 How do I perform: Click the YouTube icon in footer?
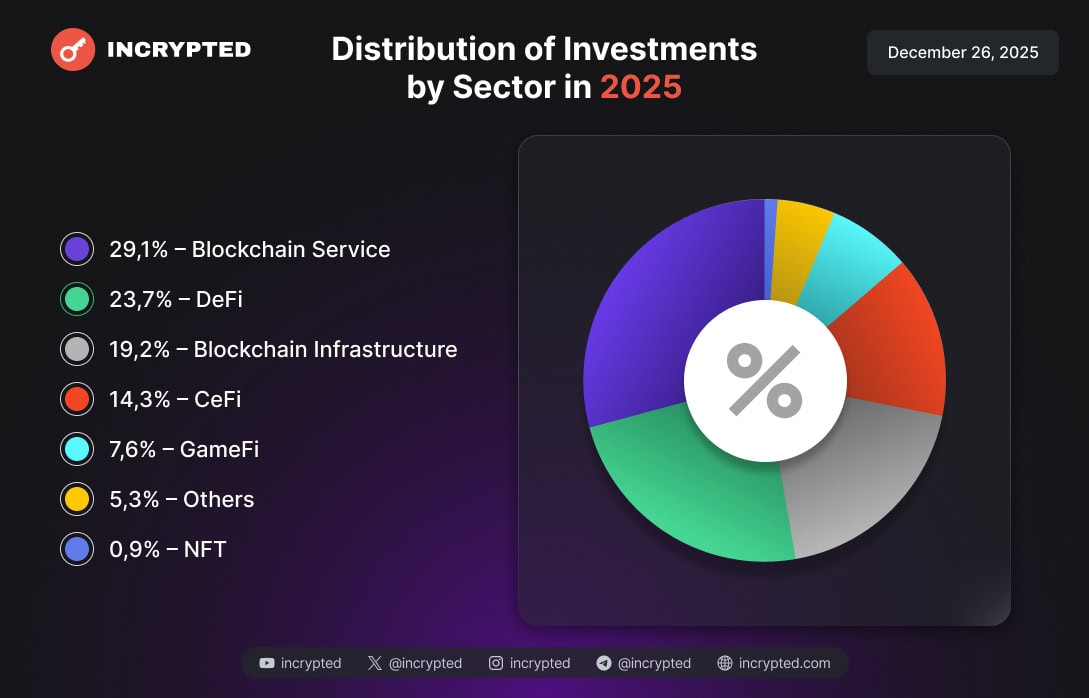click(x=267, y=663)
